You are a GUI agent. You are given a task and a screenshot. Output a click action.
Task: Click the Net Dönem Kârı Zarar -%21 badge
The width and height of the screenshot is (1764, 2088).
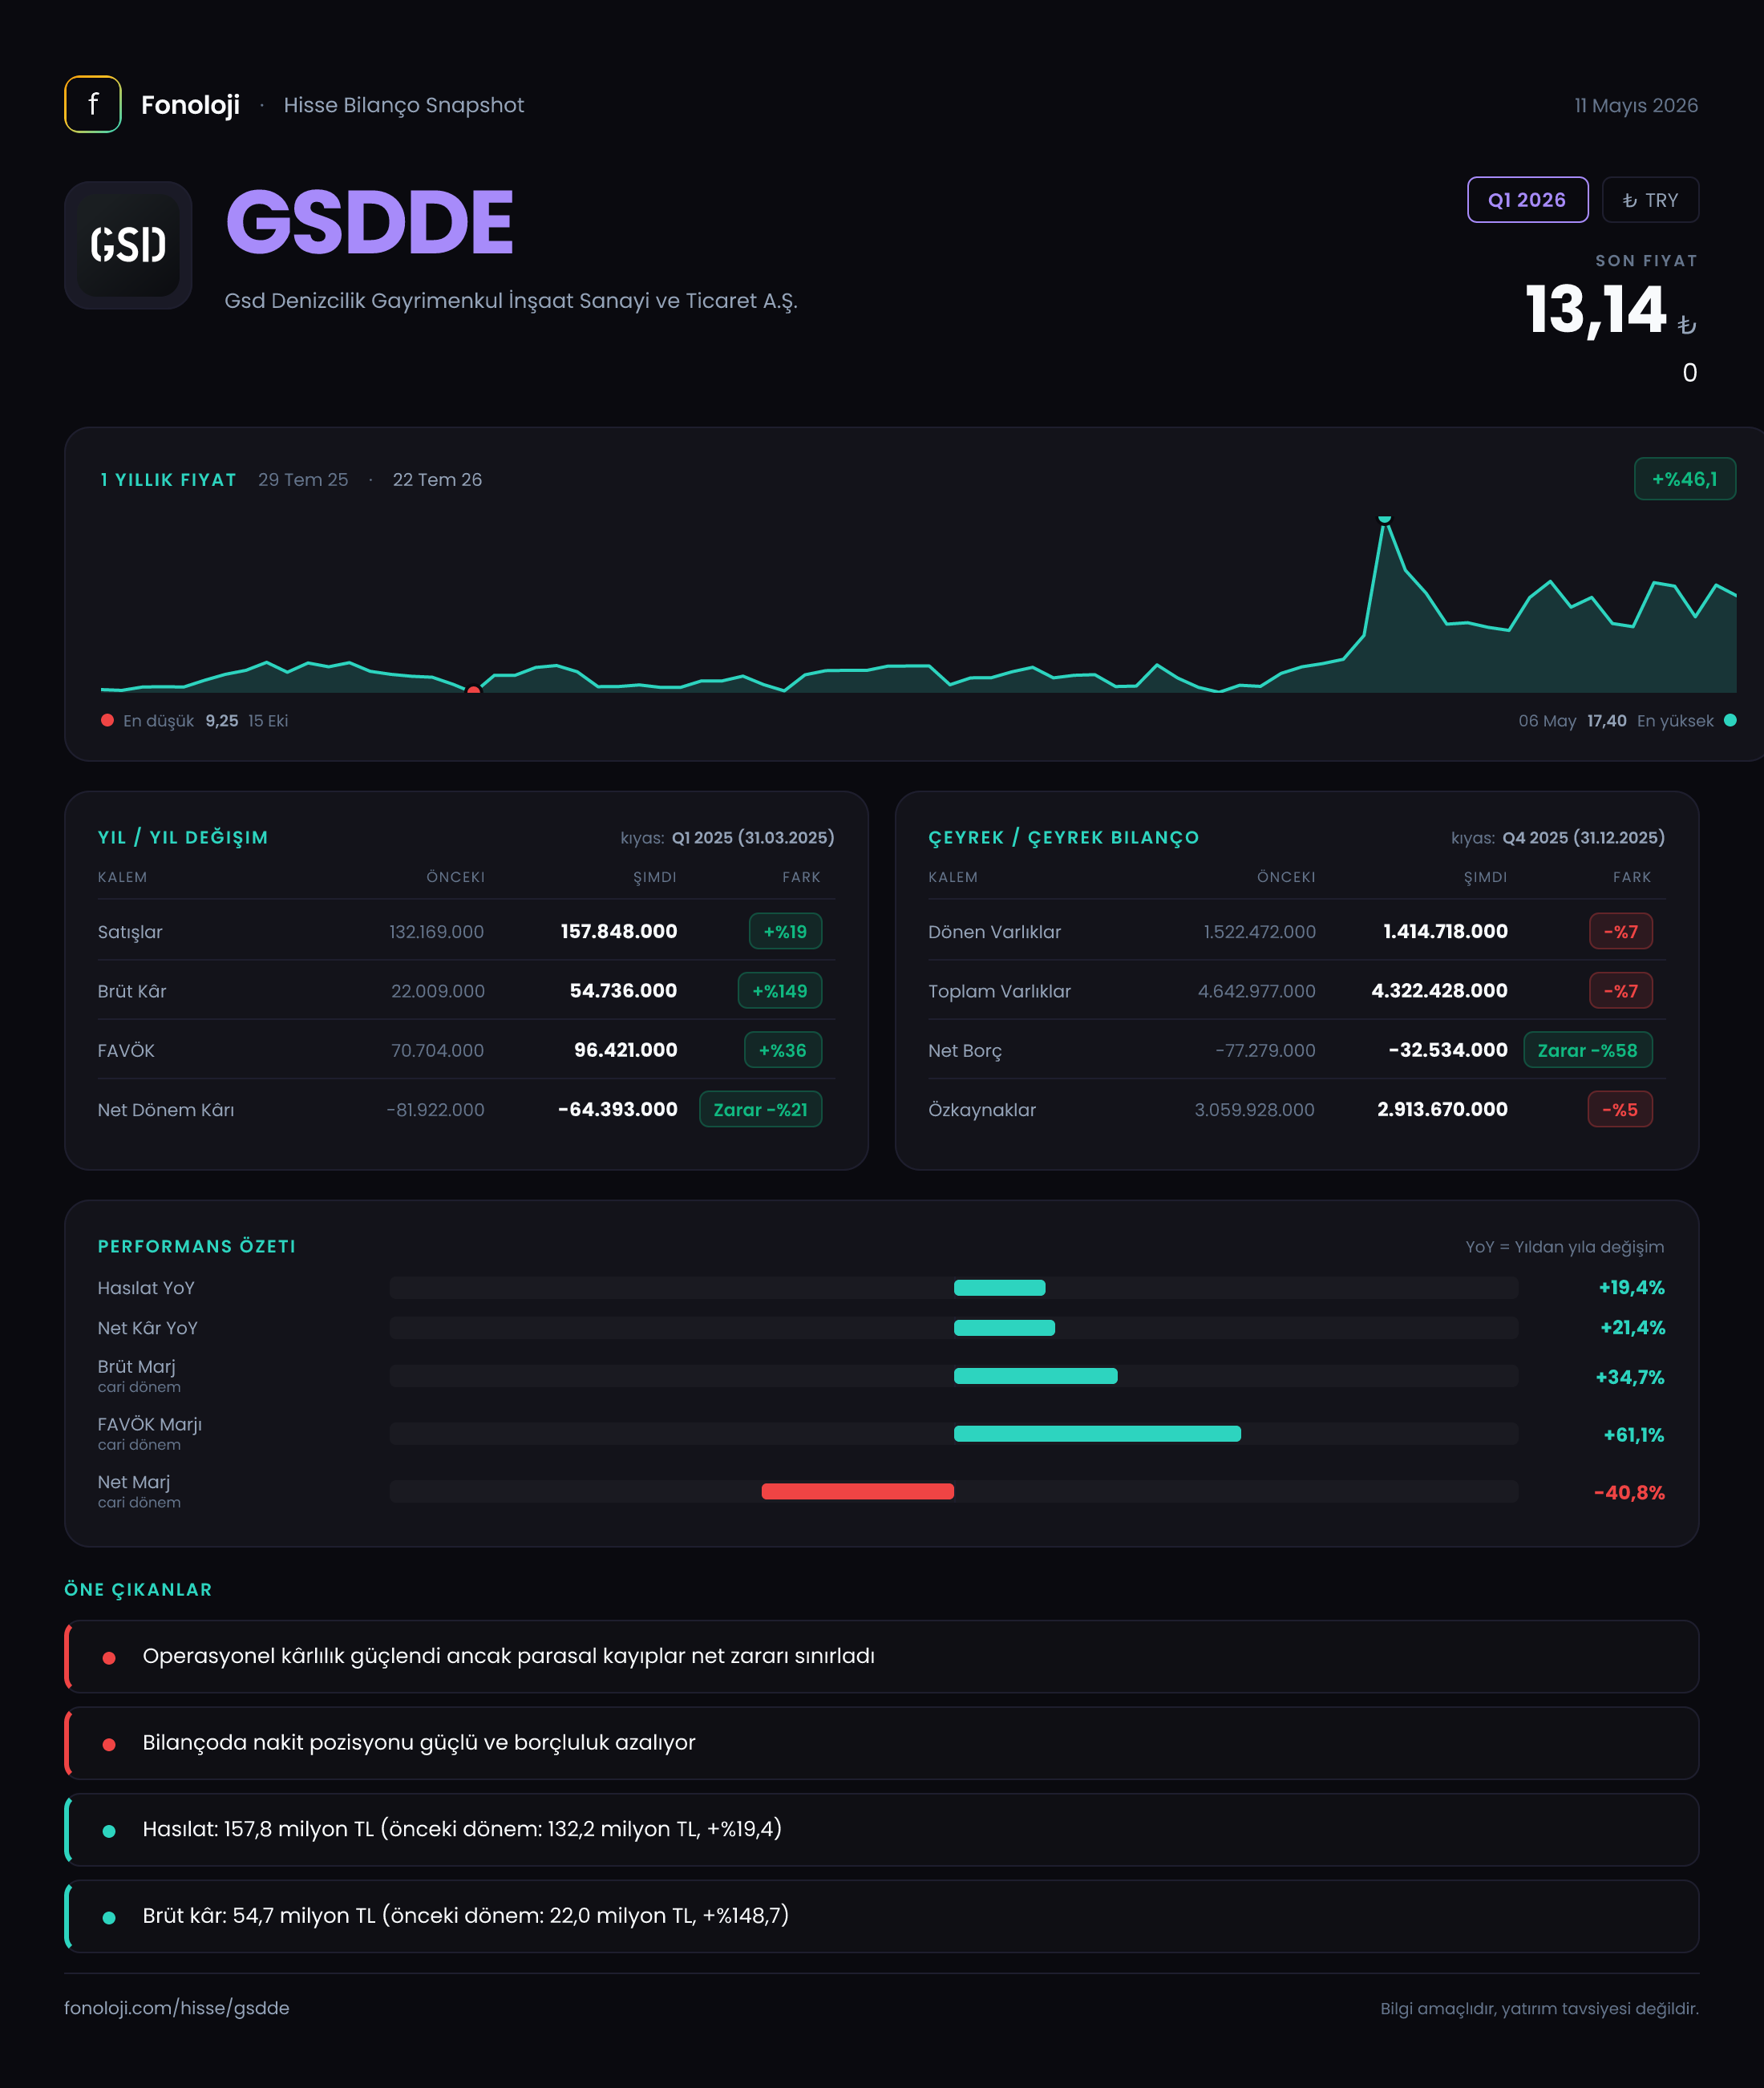coord(760,1110)
